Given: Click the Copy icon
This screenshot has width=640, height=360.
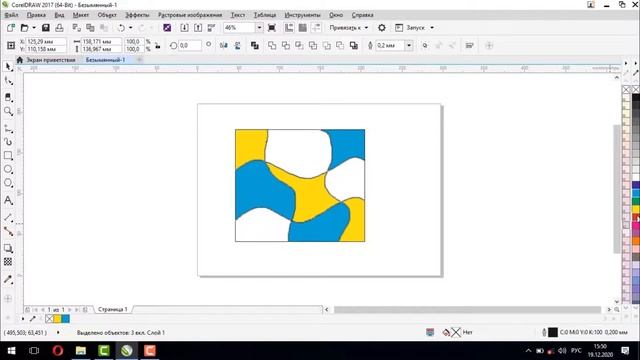Looking at the screenshot, I should click(x=90, y=28).
